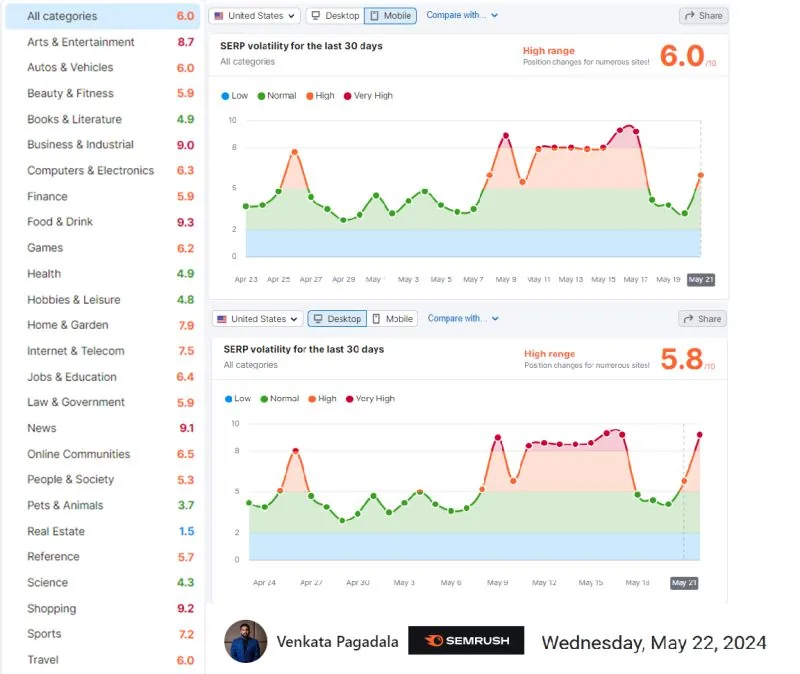Expand Compare with menu in bottom chart

[463, 318]
